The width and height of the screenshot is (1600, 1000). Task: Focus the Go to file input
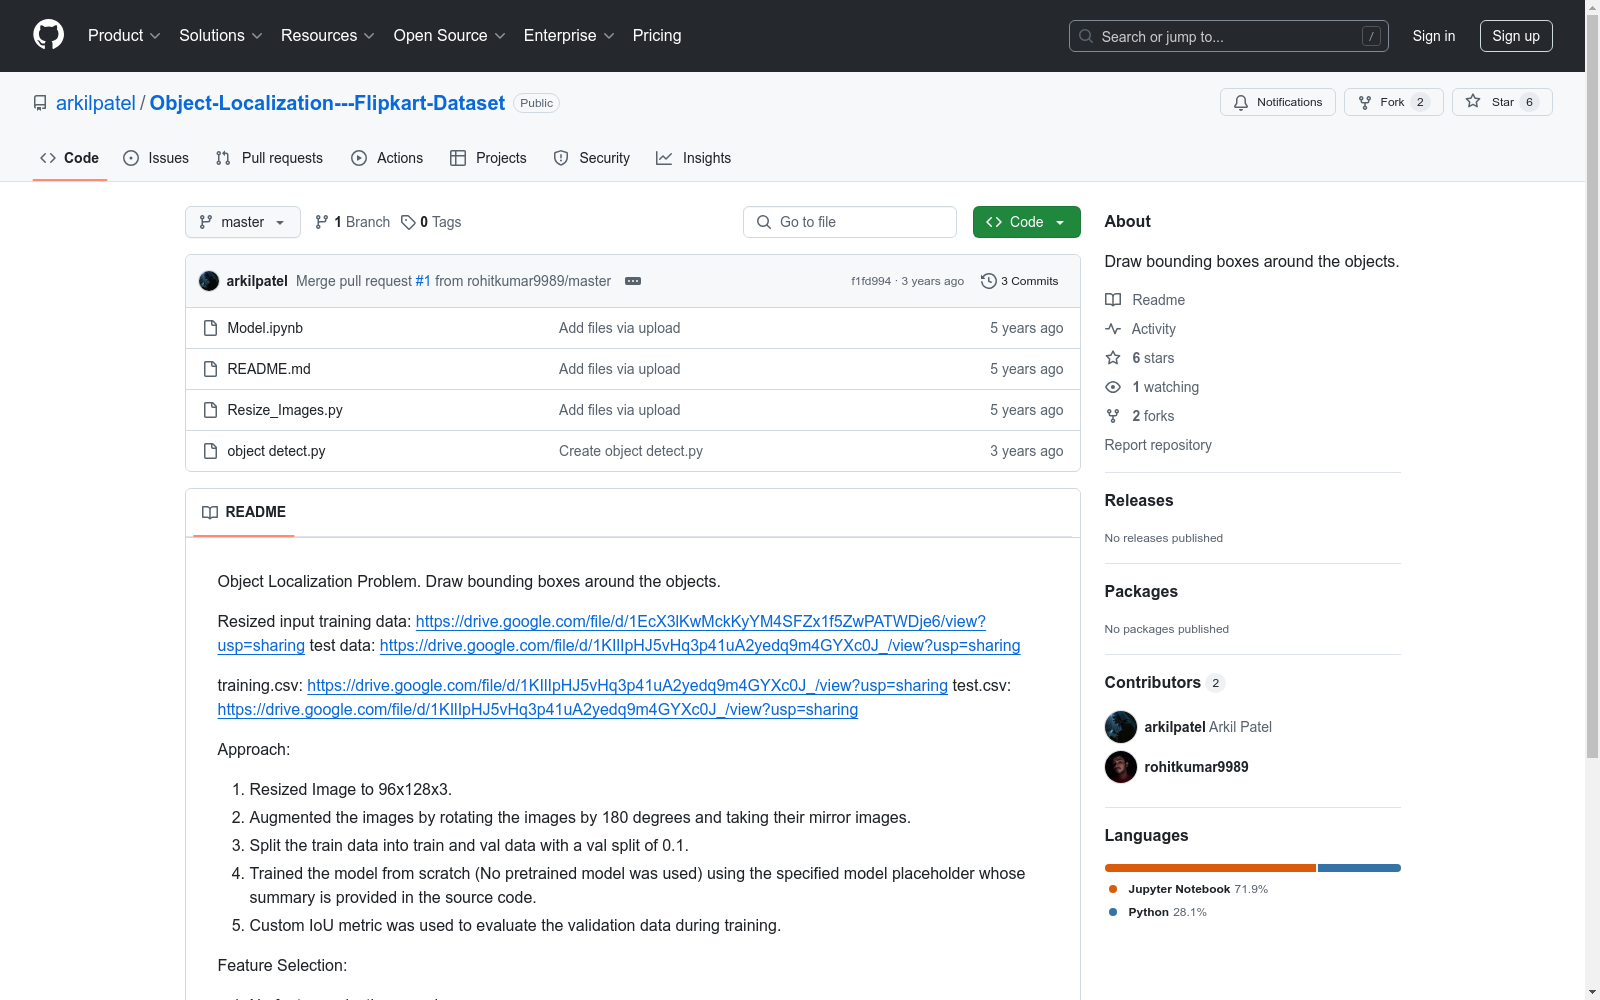(x=850, y=222)
